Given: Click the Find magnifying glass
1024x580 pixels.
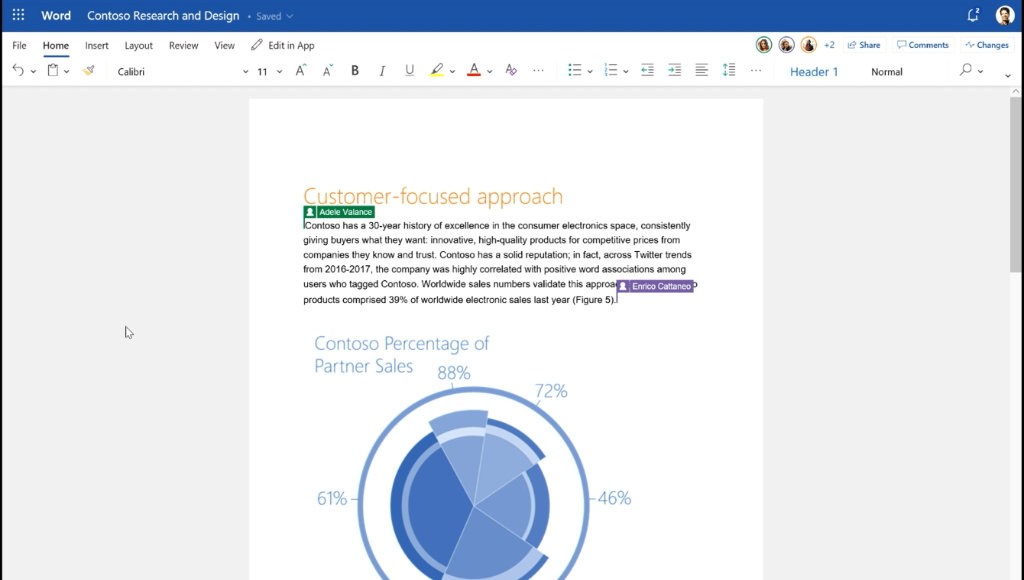Looking at the screenshot, I should point(965,70).
